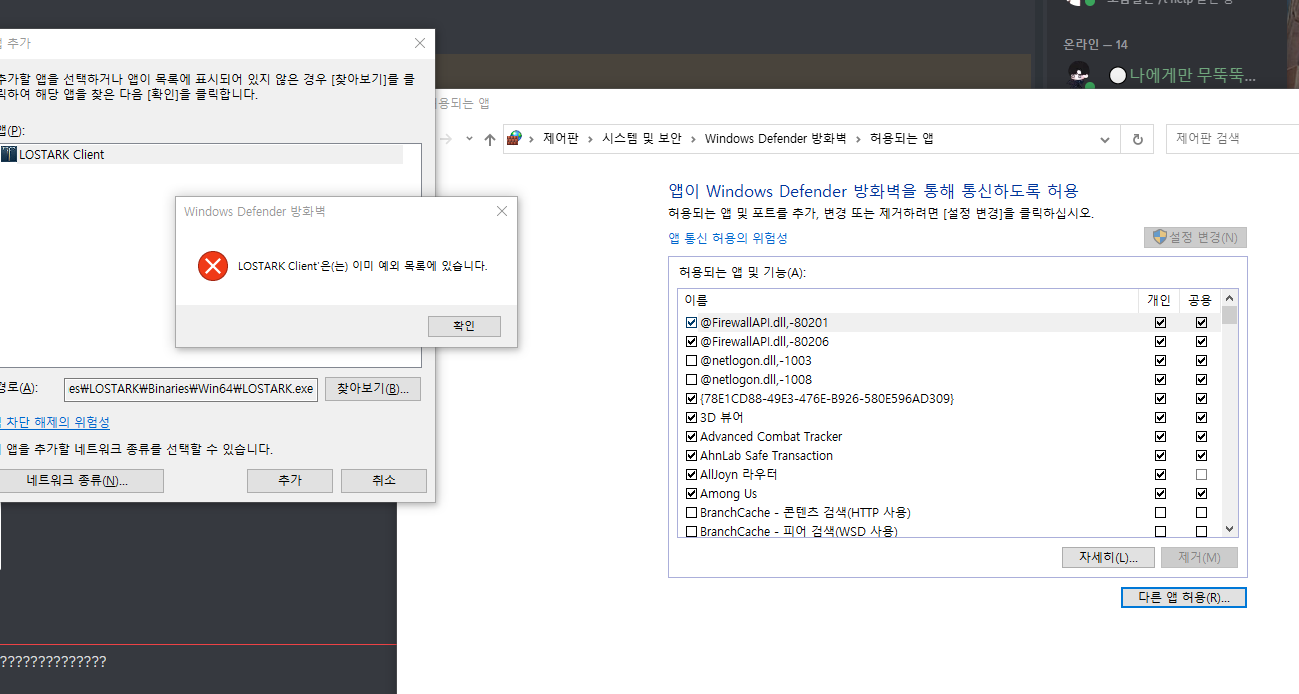Confirm the error with the 확인 button

point(464,326)
